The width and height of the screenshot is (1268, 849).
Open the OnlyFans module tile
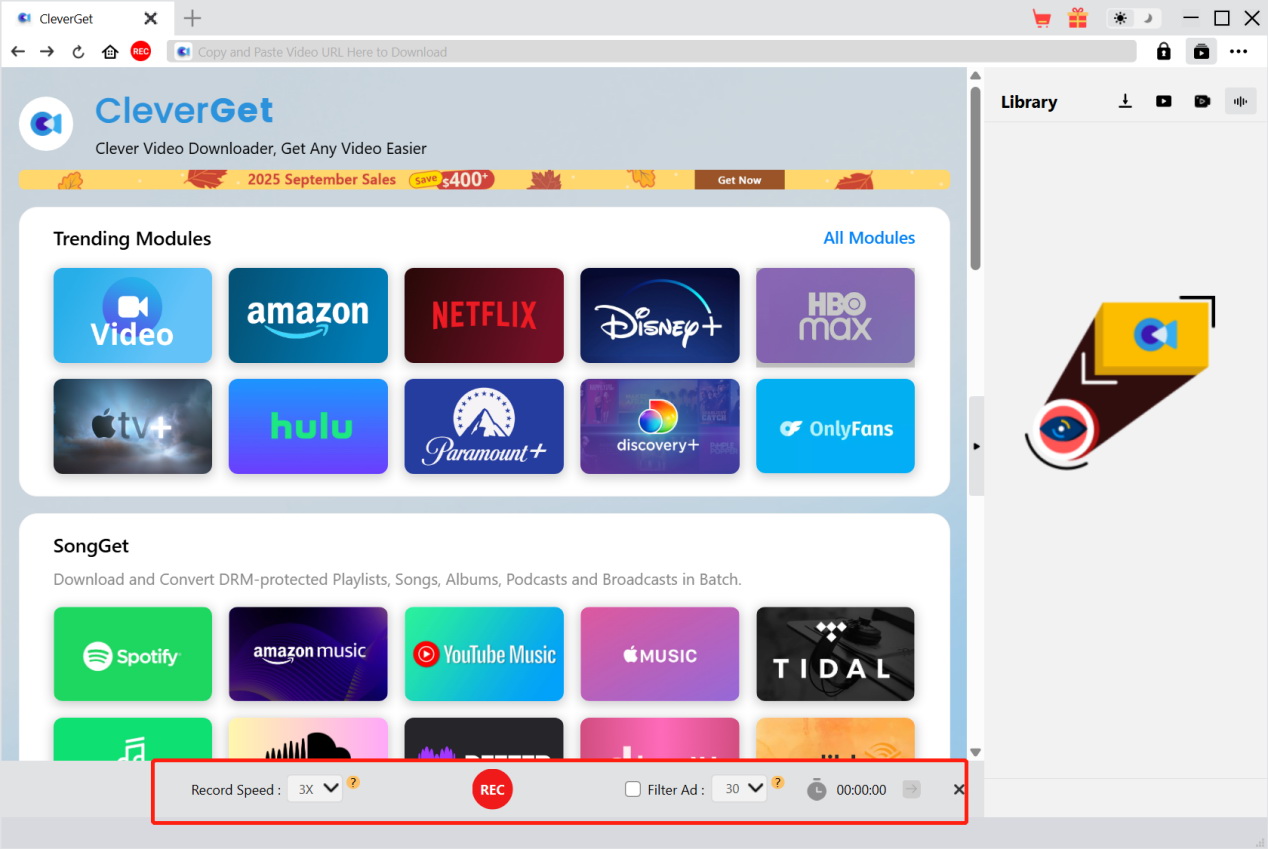835,426
